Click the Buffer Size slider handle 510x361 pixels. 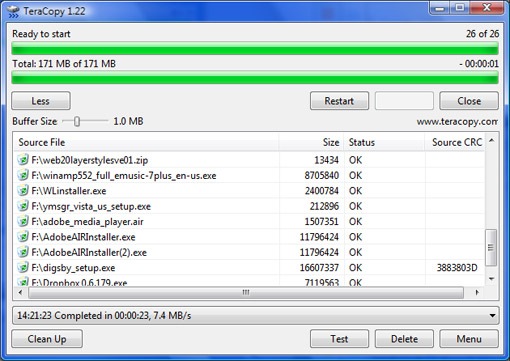coord(77,122)
